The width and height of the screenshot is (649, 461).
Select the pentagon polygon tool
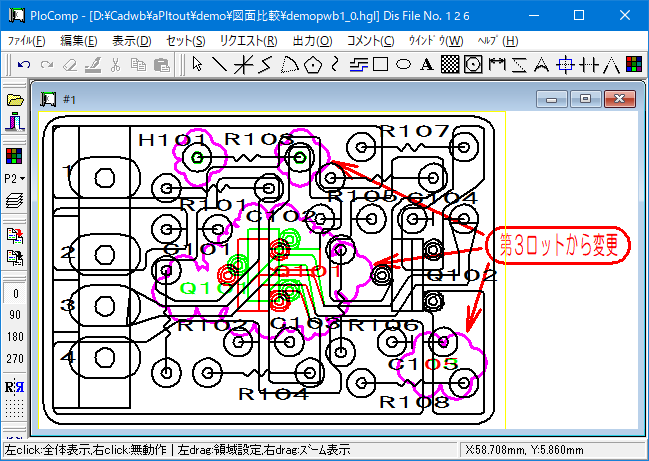coord(312,65)
